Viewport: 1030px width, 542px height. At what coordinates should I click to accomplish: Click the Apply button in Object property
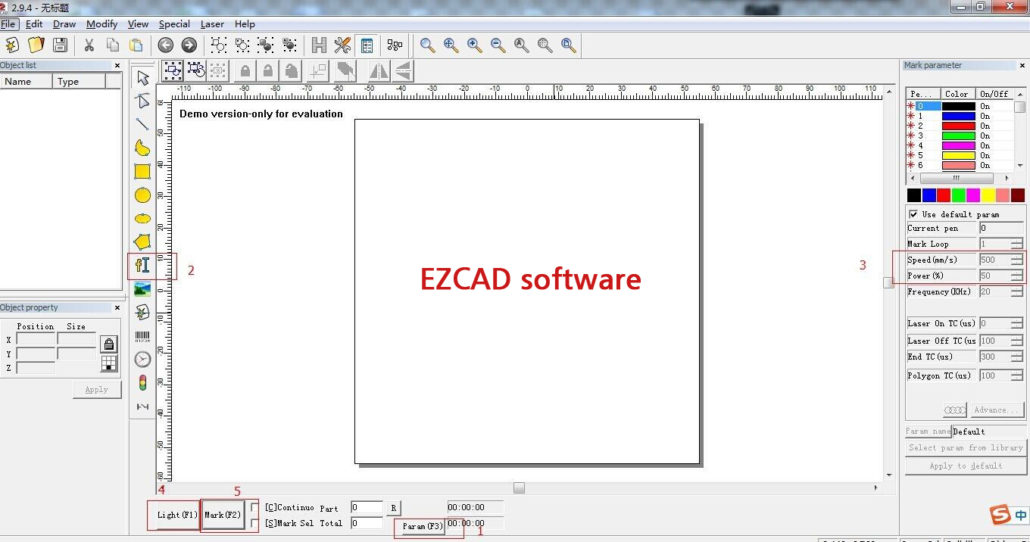coord(97,390)
